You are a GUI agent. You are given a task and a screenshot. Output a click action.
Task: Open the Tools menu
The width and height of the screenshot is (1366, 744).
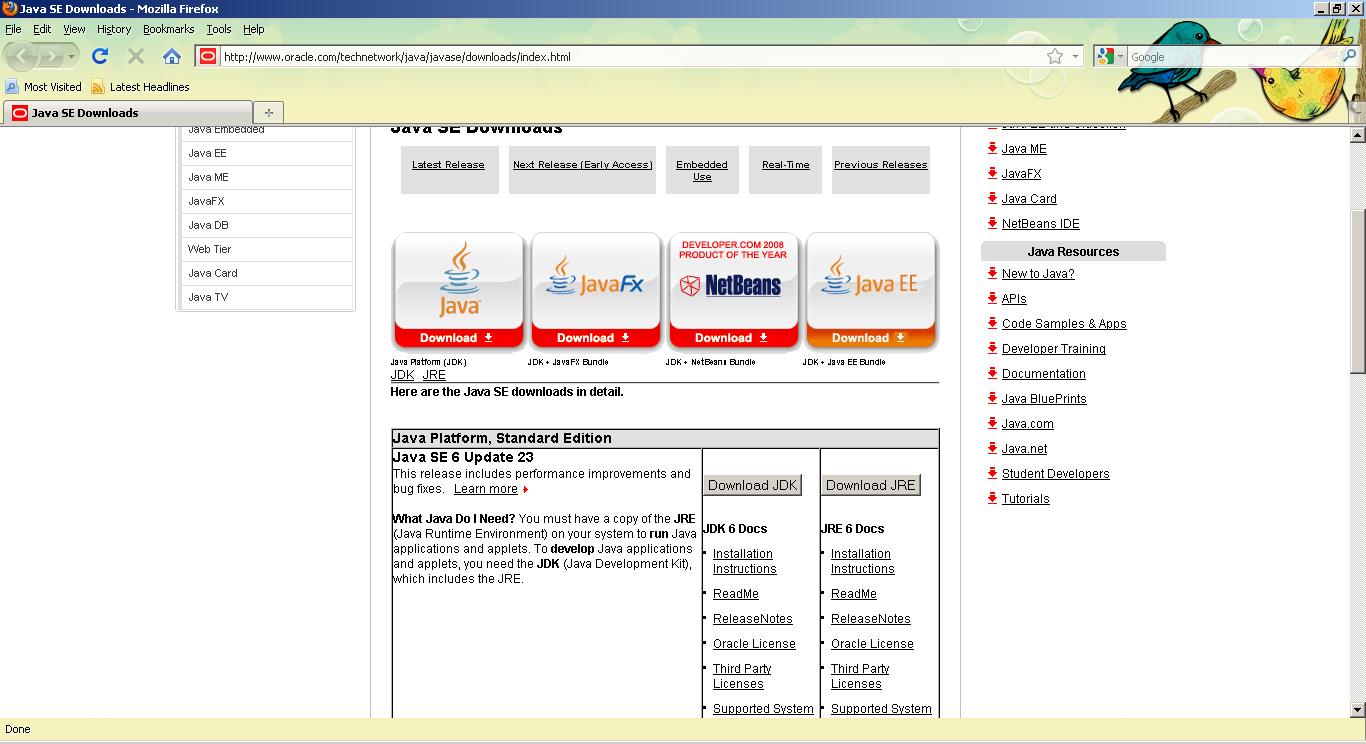pyautogui.click(x=218, y=29)
